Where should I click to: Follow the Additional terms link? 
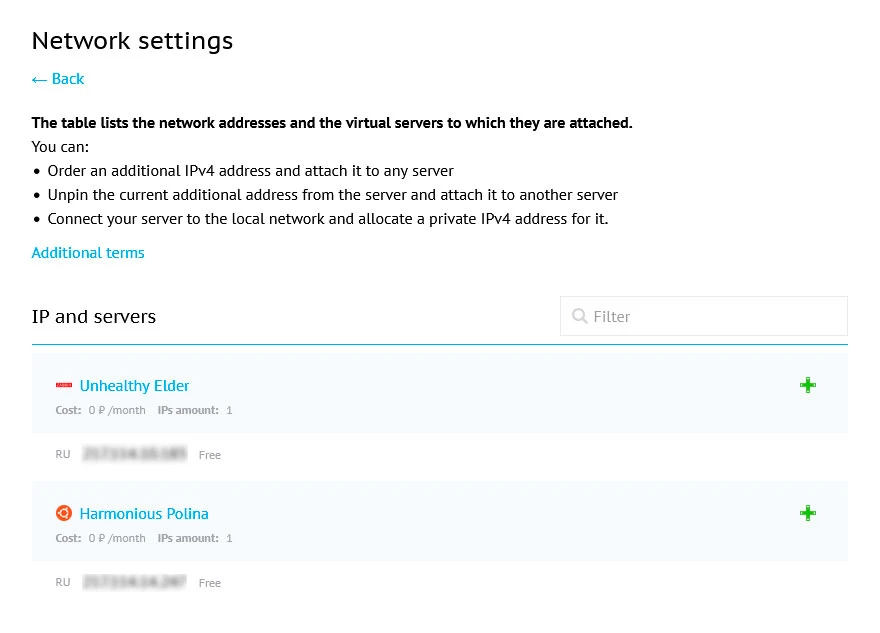(88, 252)
